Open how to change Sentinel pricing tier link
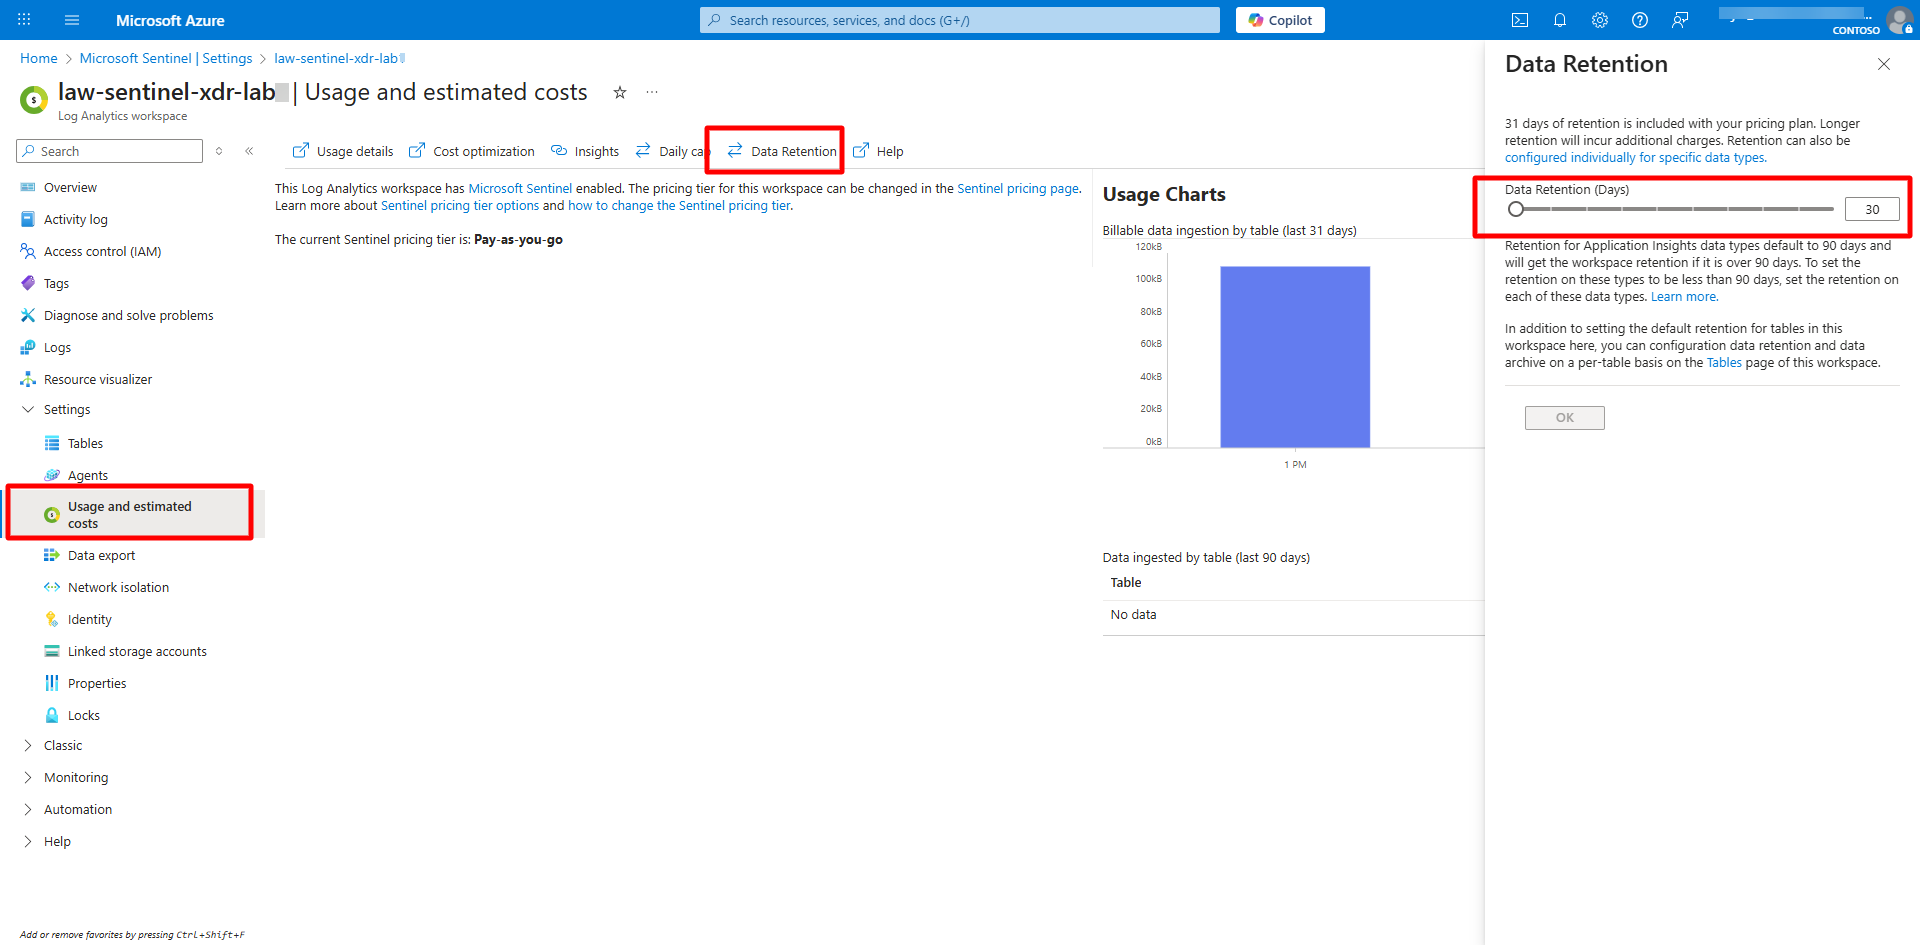The image size is (1920, 945). point(679,205)
